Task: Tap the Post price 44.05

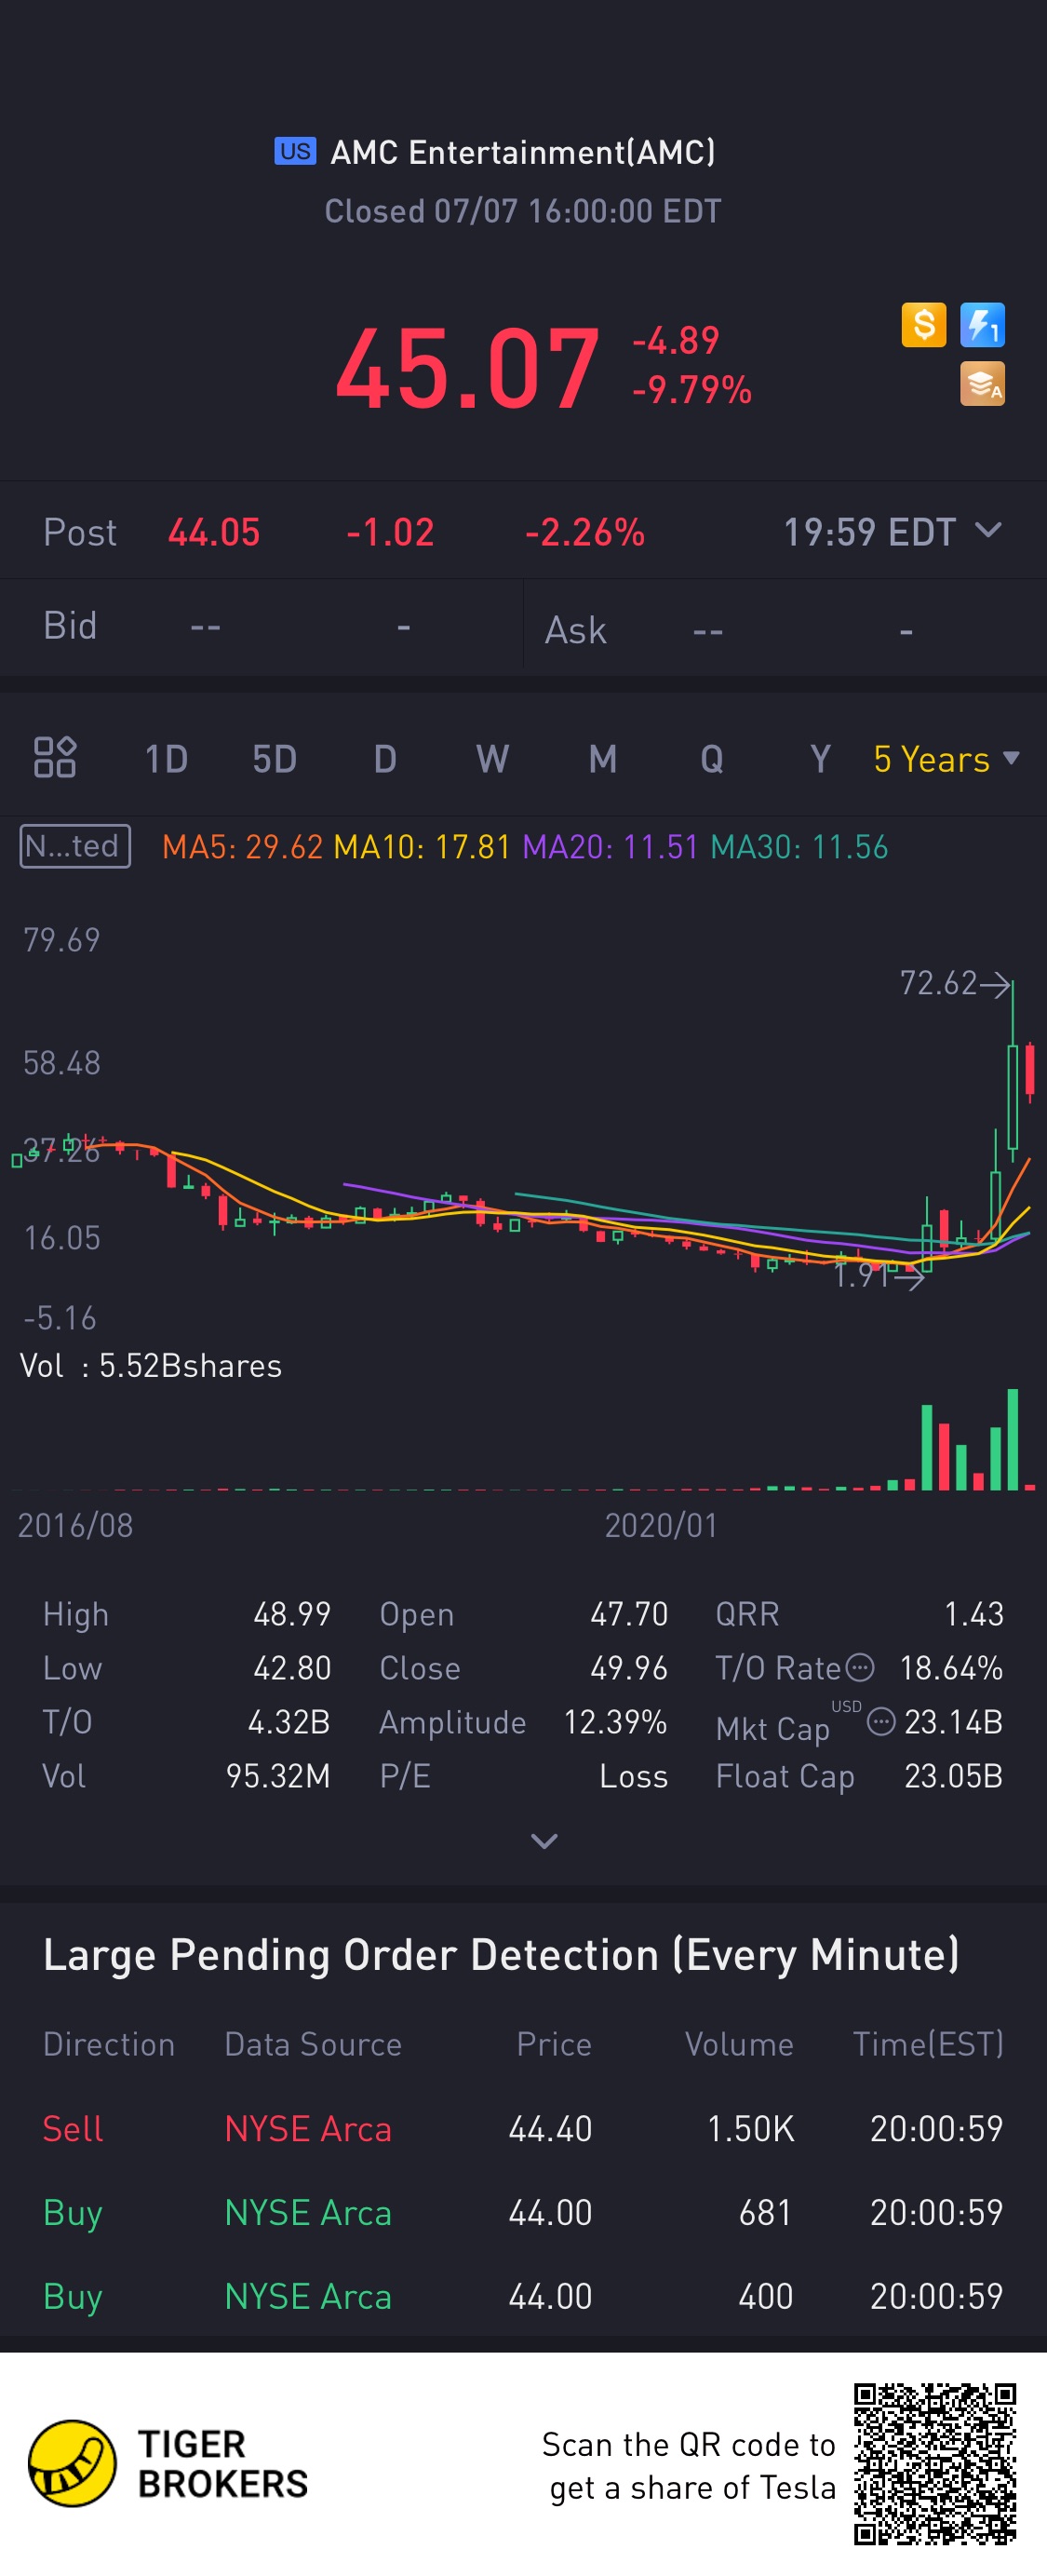Action: (x=214, y=532)
